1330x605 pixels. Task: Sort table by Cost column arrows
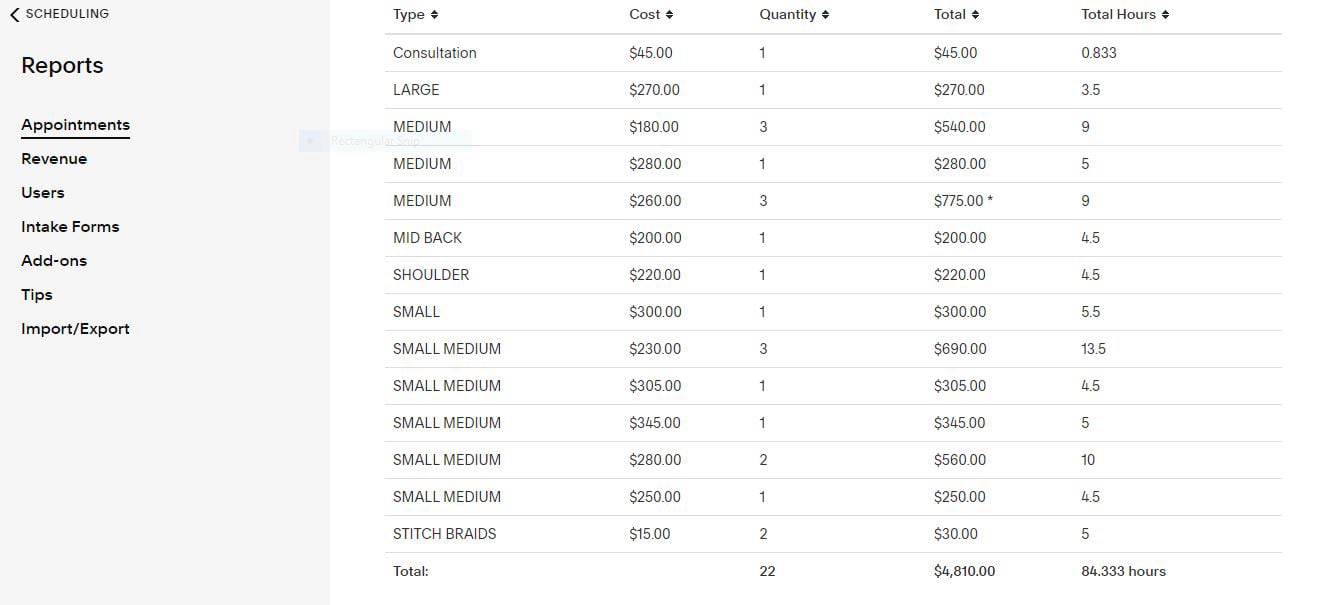tap(669, 15)
